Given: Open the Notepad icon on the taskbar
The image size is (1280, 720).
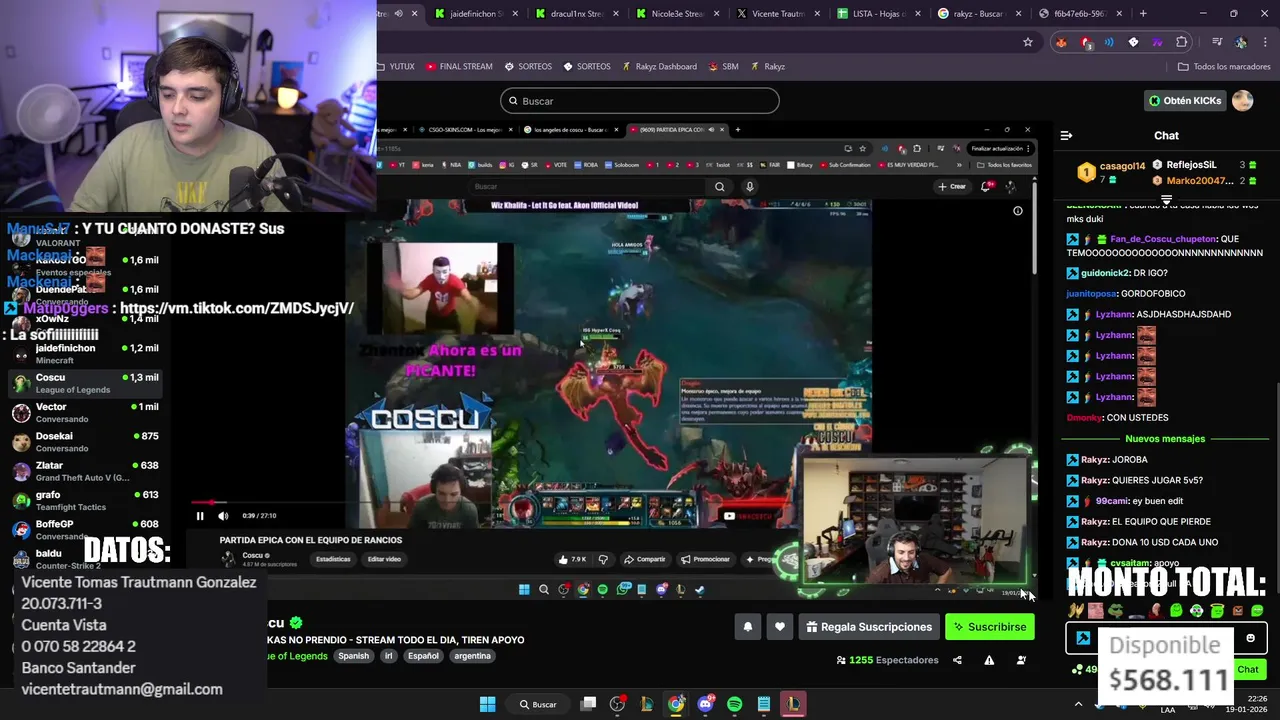Looking at the screenshot, I should point(764,704).
